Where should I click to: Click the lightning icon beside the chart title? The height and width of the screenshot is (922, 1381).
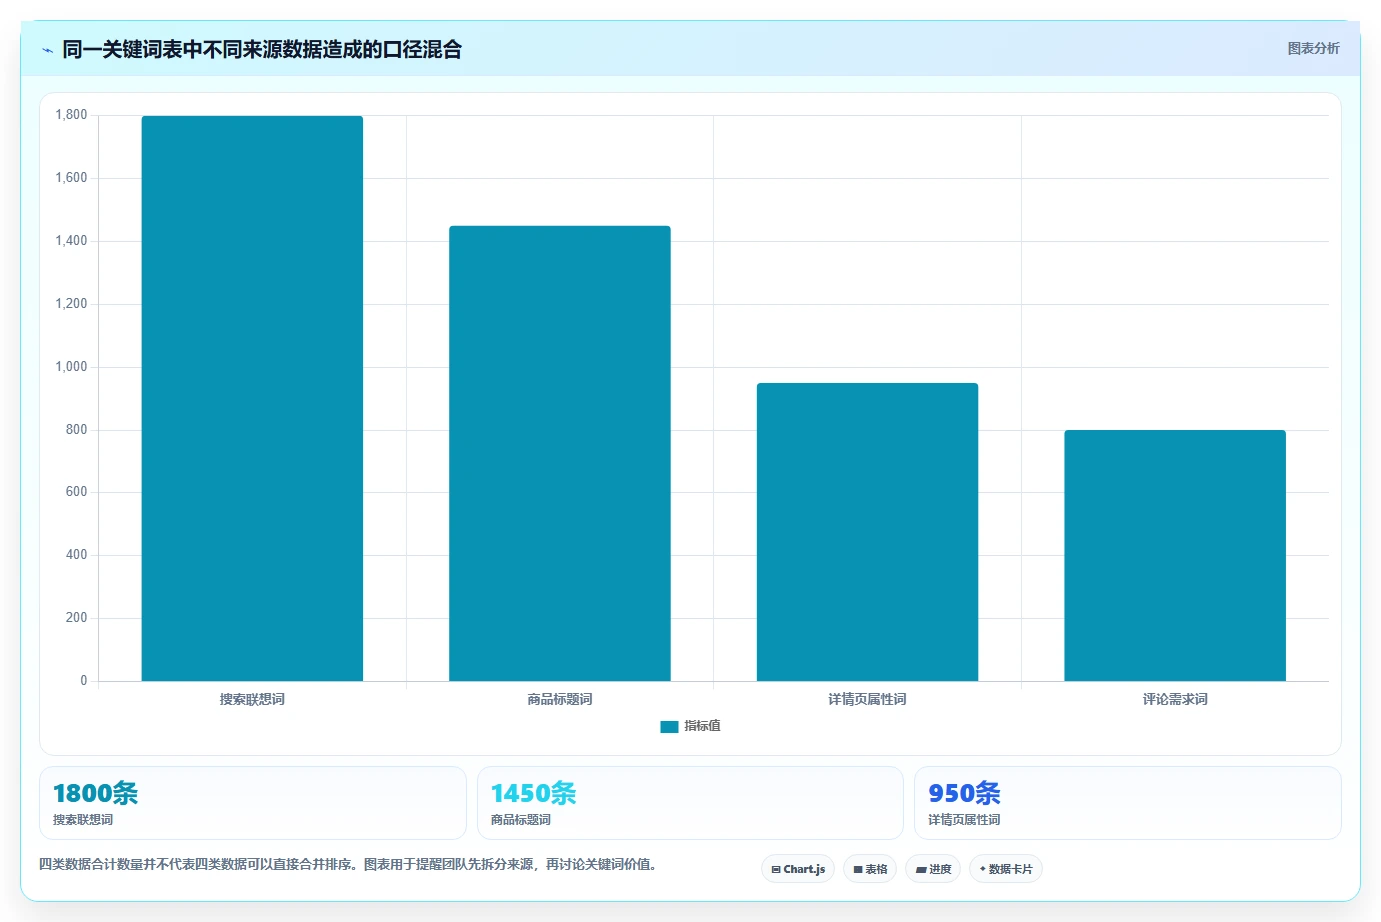coord(47,50)
